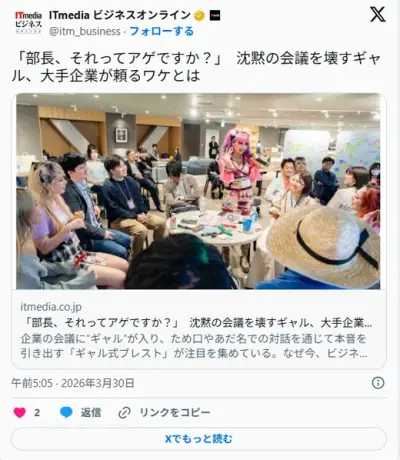
Task: Click the like count number 2
Action: [x=37, y=413]
